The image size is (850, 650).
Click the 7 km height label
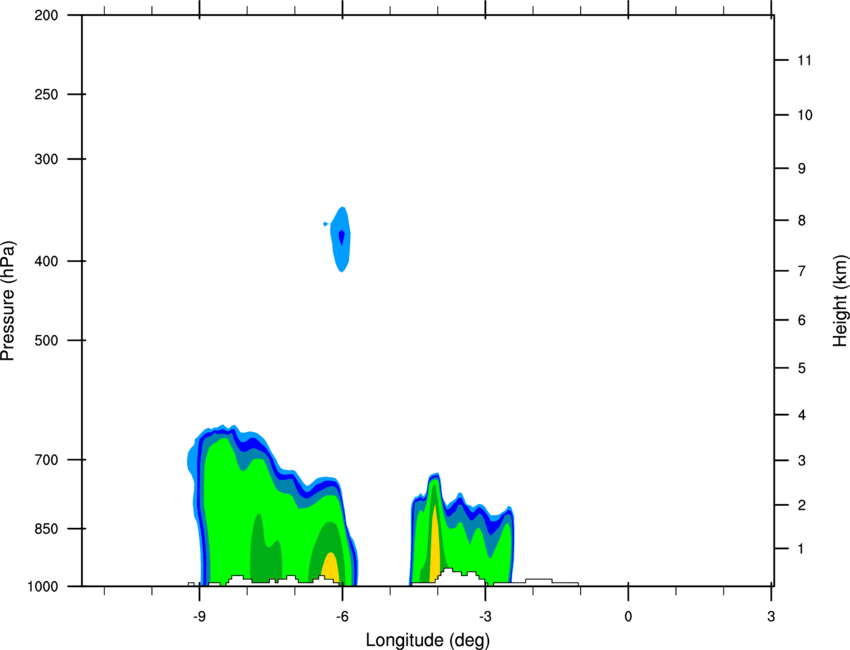click(x=802, y=271)
